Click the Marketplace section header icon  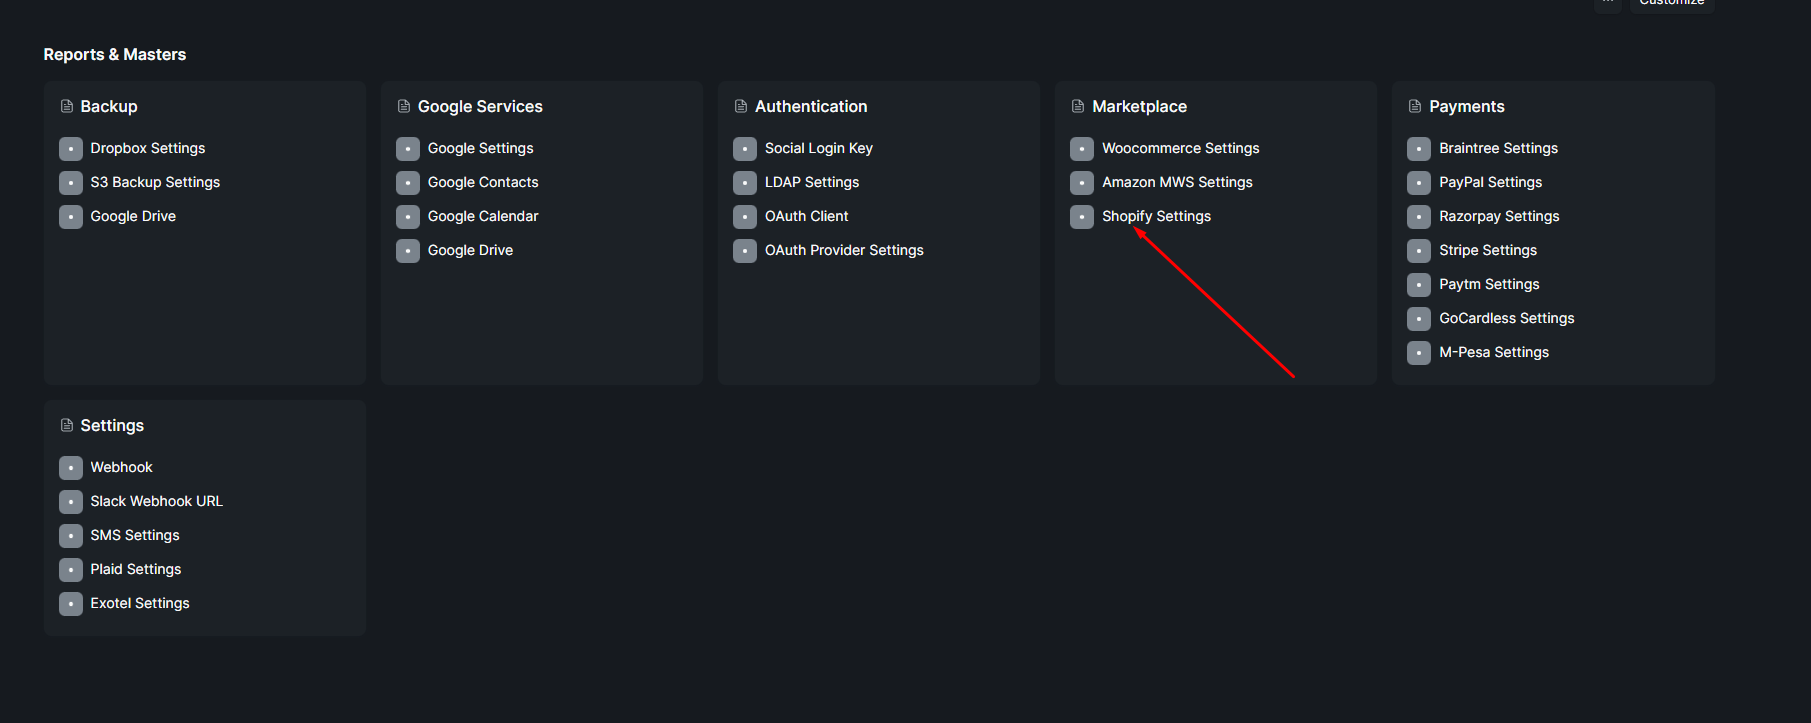coord(1078,105)
